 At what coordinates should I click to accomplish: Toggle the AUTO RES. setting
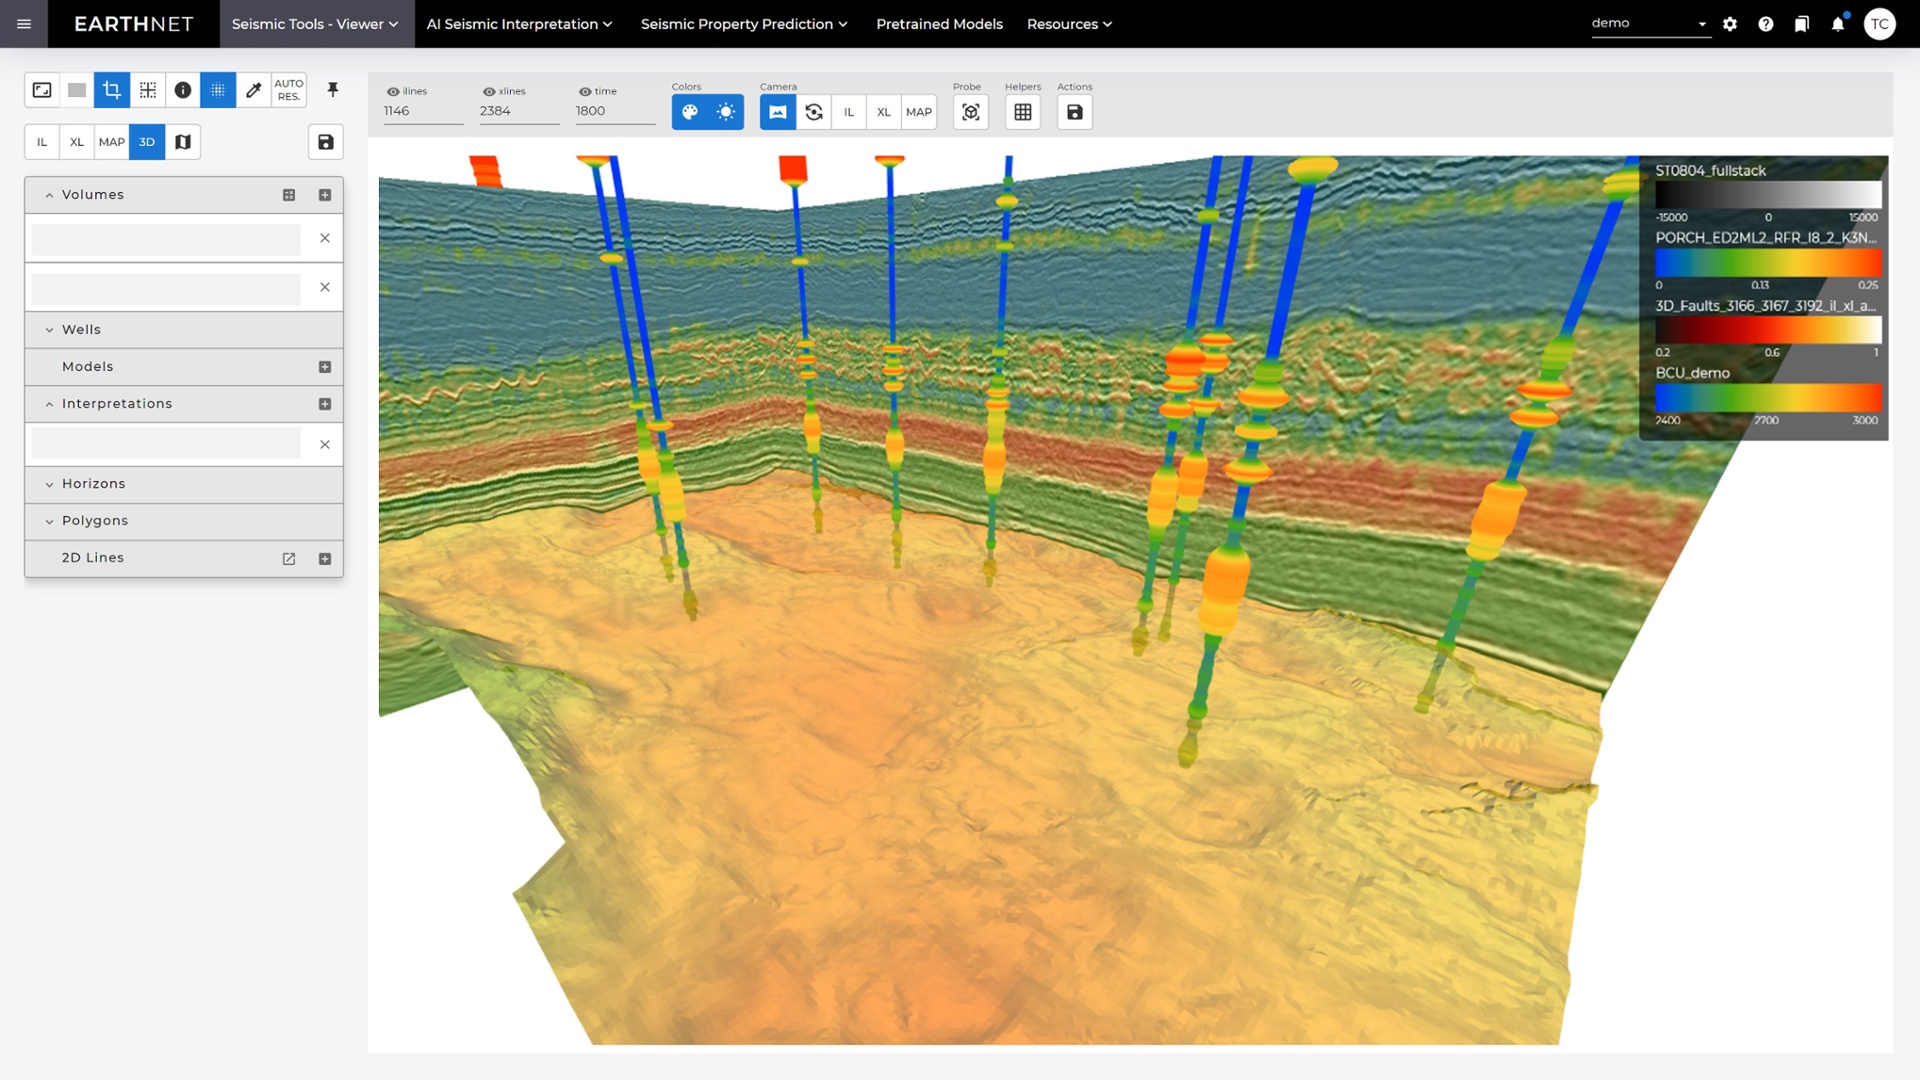click(x=289, y=90)
